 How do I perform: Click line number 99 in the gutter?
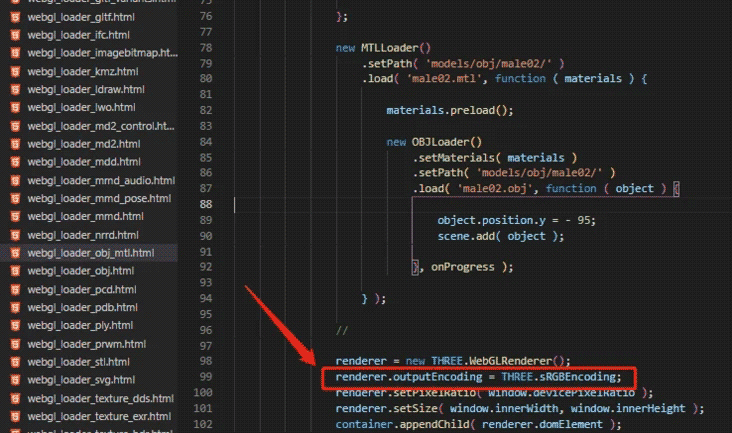point(206,377)
